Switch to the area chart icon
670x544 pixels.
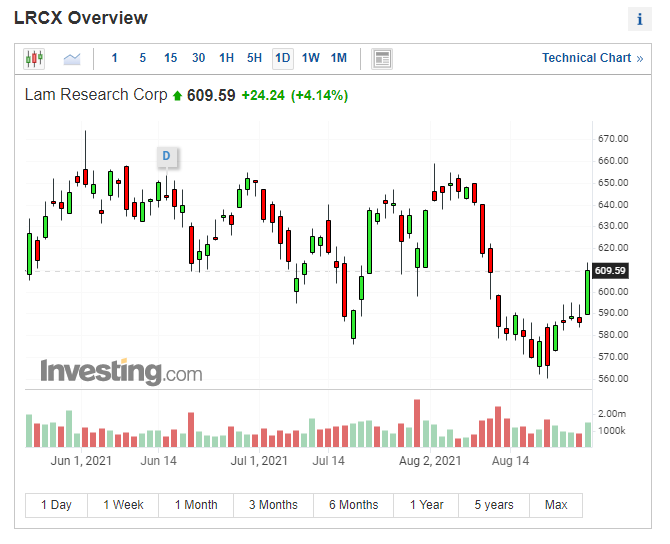tap(72, 59)
